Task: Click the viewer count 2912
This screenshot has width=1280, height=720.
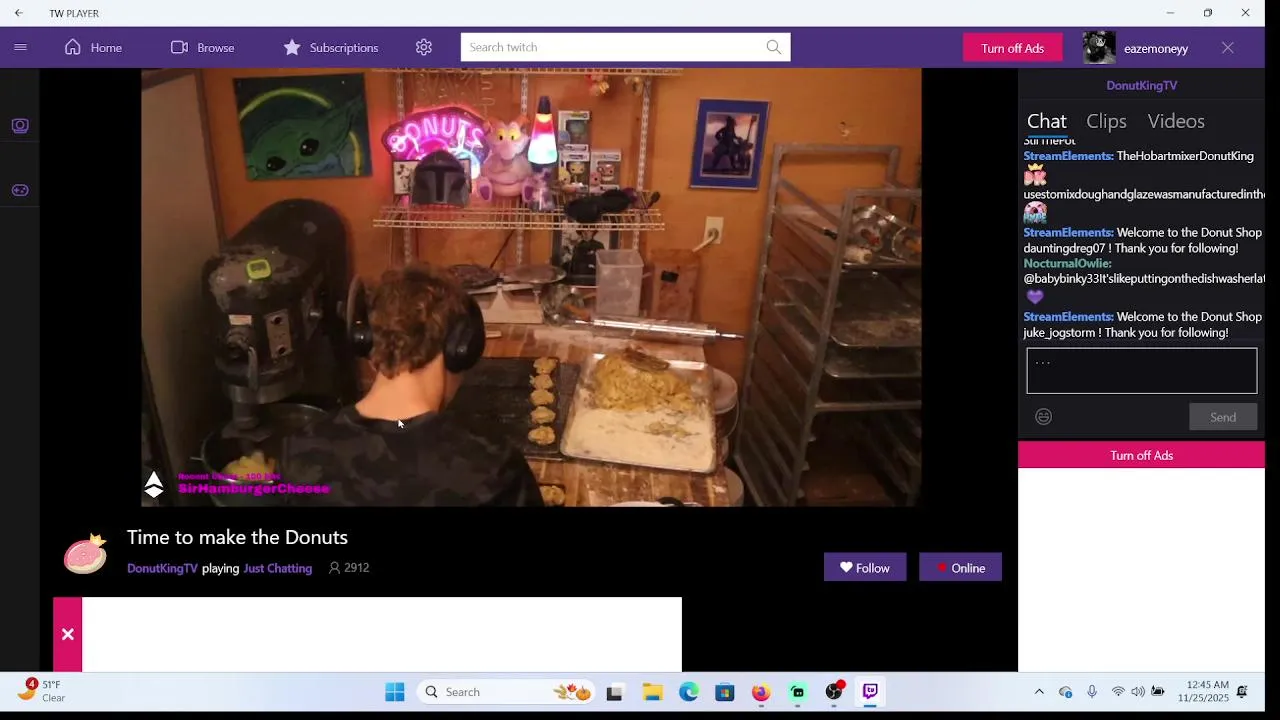Action: (349, 568)
